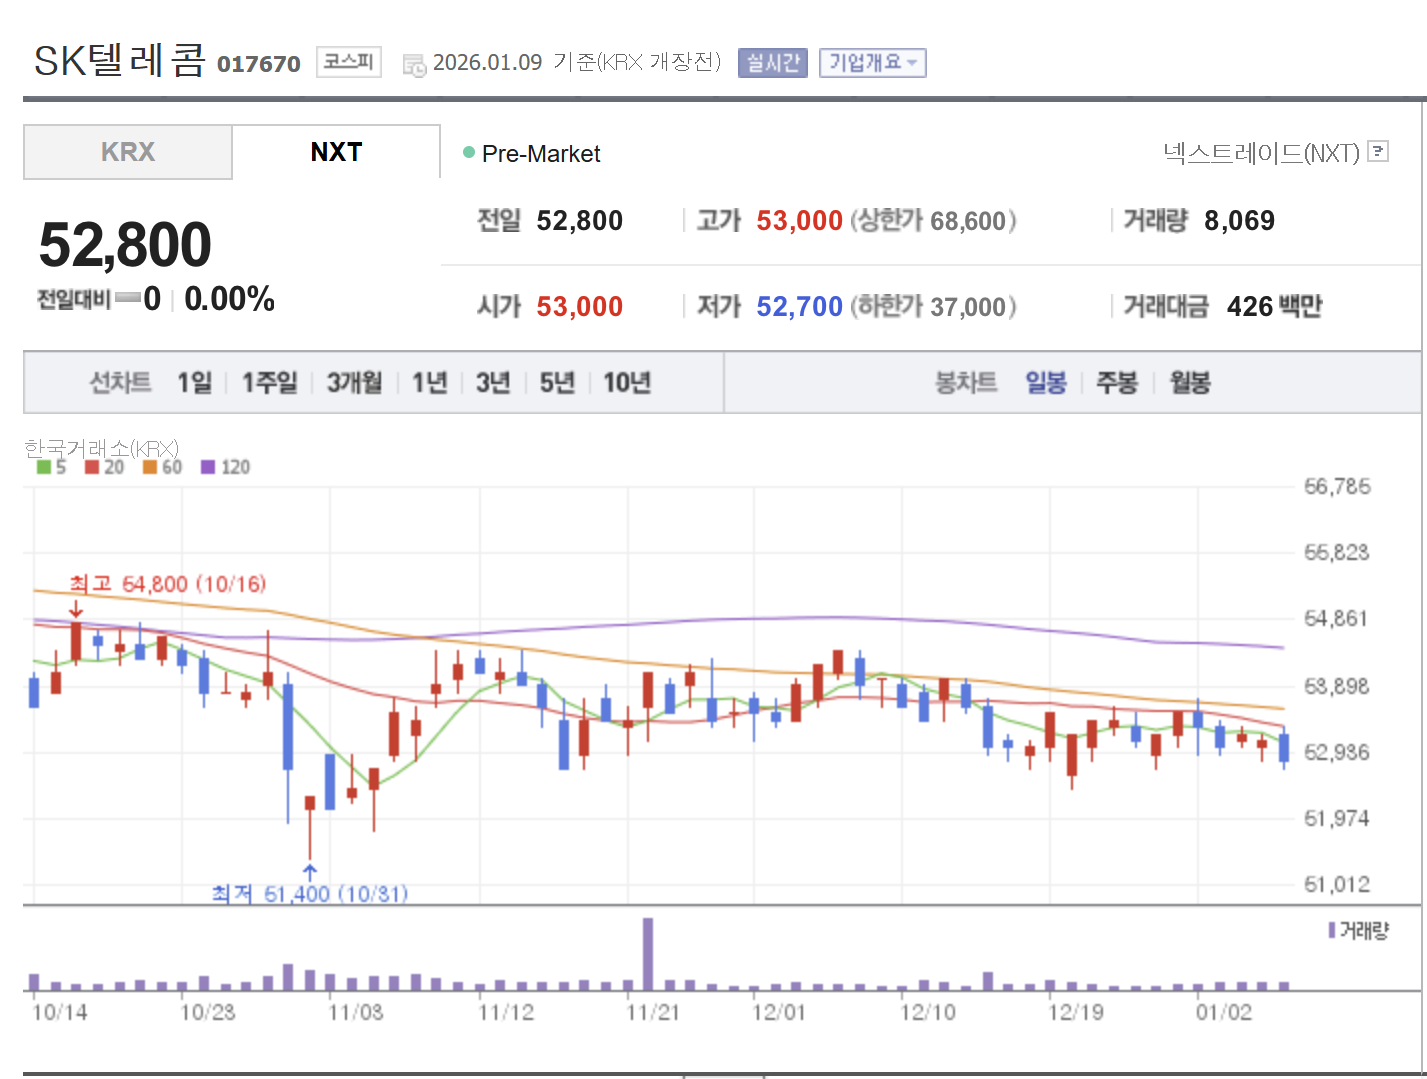Screen dimensions: 1427x1079
Task: Click the 하한가 37,000 text
Action: (x=933, y=307)
